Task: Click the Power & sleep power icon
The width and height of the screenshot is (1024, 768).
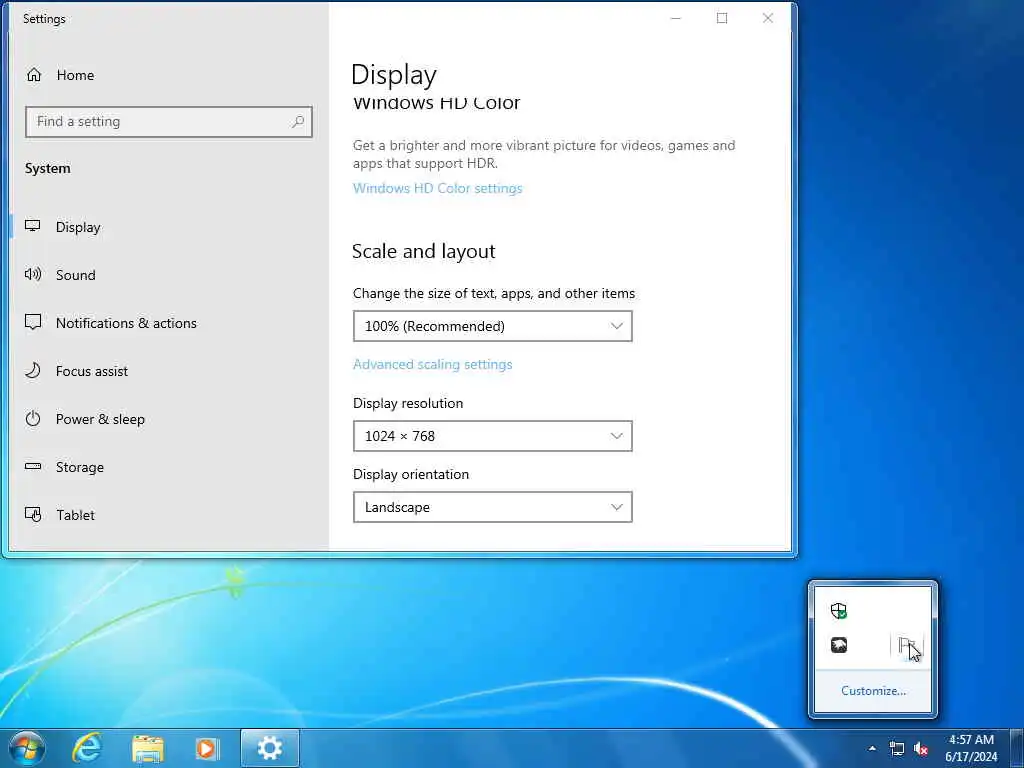Action: point(33,419)
